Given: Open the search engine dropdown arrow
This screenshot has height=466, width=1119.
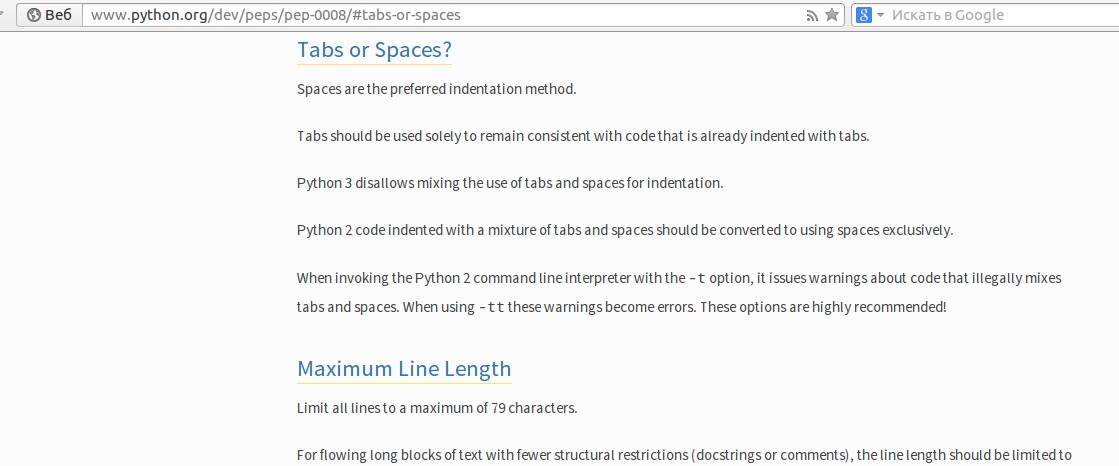Looking at the screenshot, I should pyautogui.click(x=880, y=15).
